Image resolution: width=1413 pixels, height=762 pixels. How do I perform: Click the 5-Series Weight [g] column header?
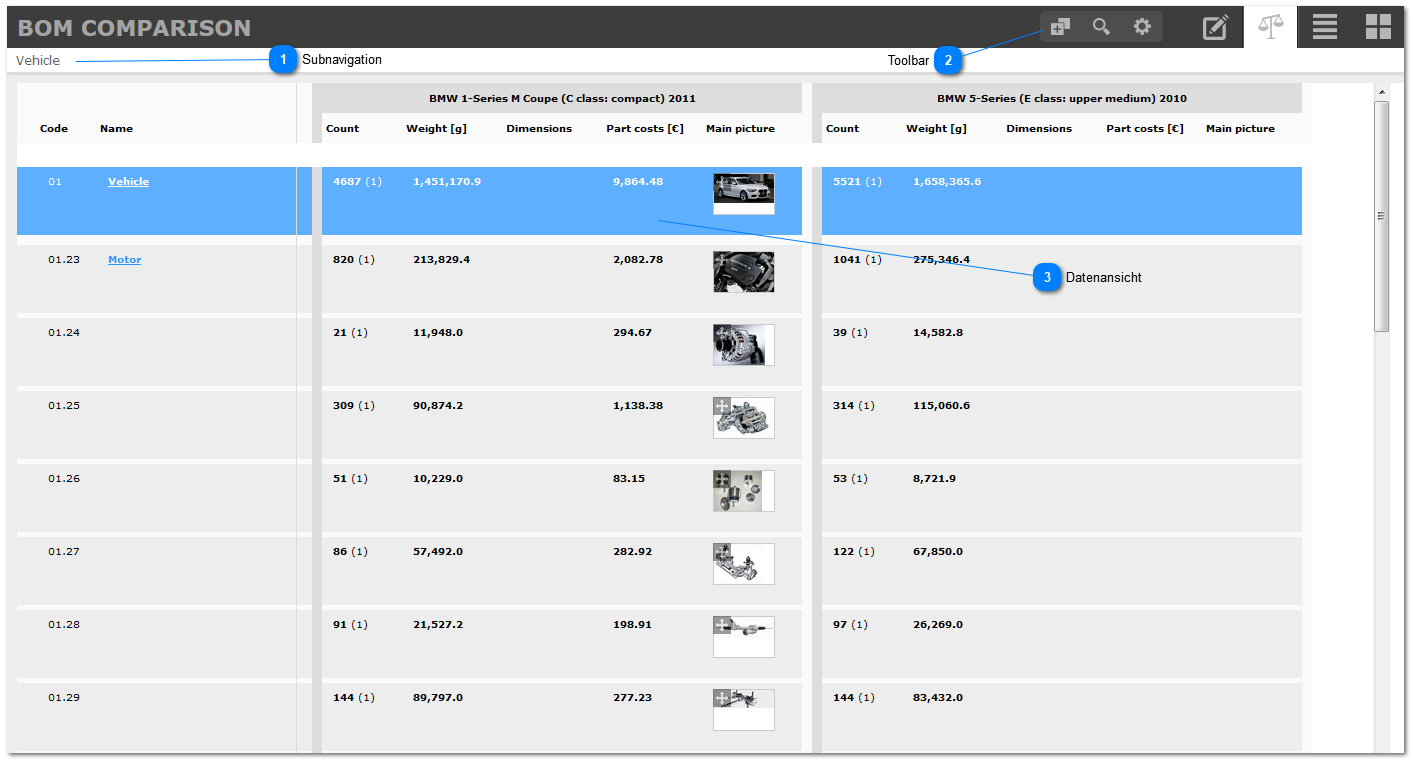(936, 128)
